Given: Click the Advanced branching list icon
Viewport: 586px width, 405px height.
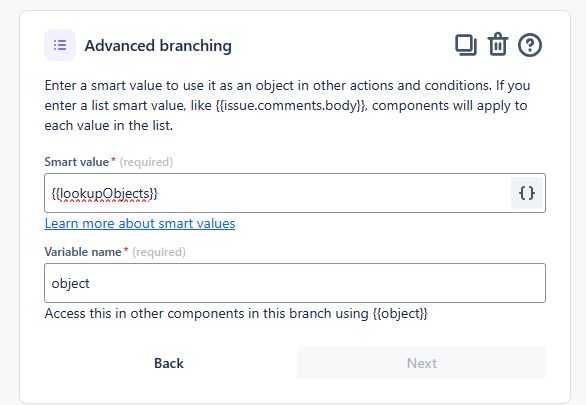Looking at the screenshot, I should [x=60, y=45].
